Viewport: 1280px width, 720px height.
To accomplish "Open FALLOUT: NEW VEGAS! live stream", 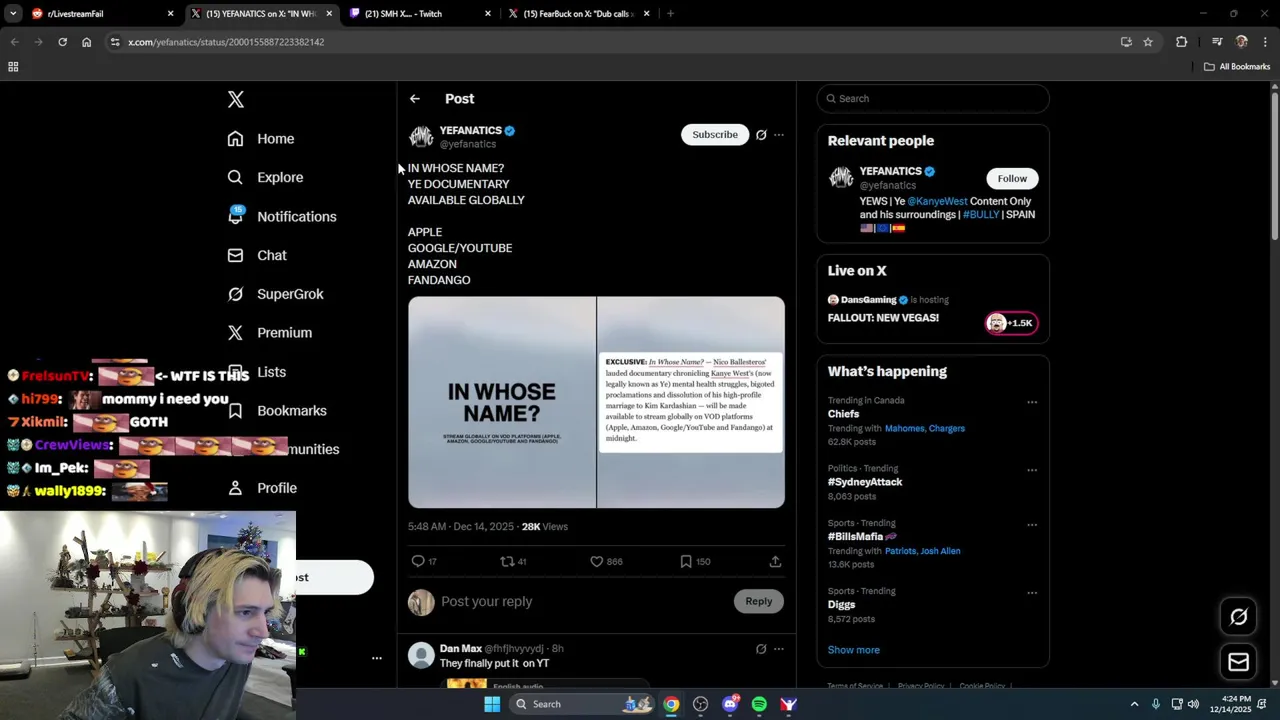I will (883, 318).
